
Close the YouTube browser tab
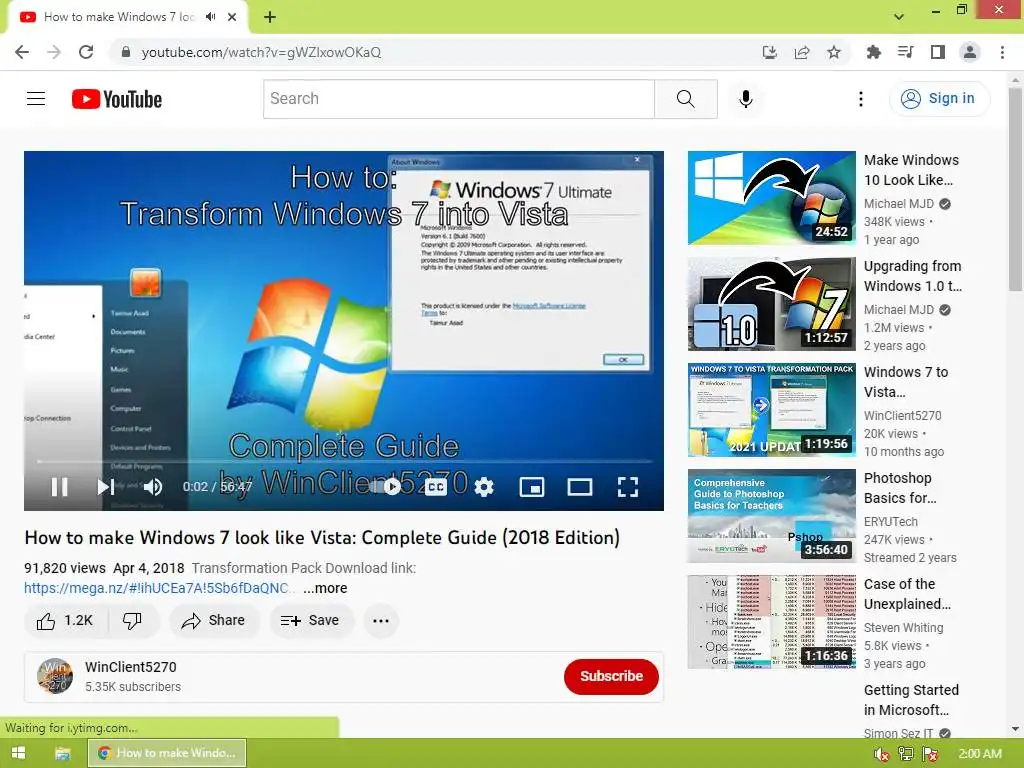pyautogui.click(x=232, y=17)
